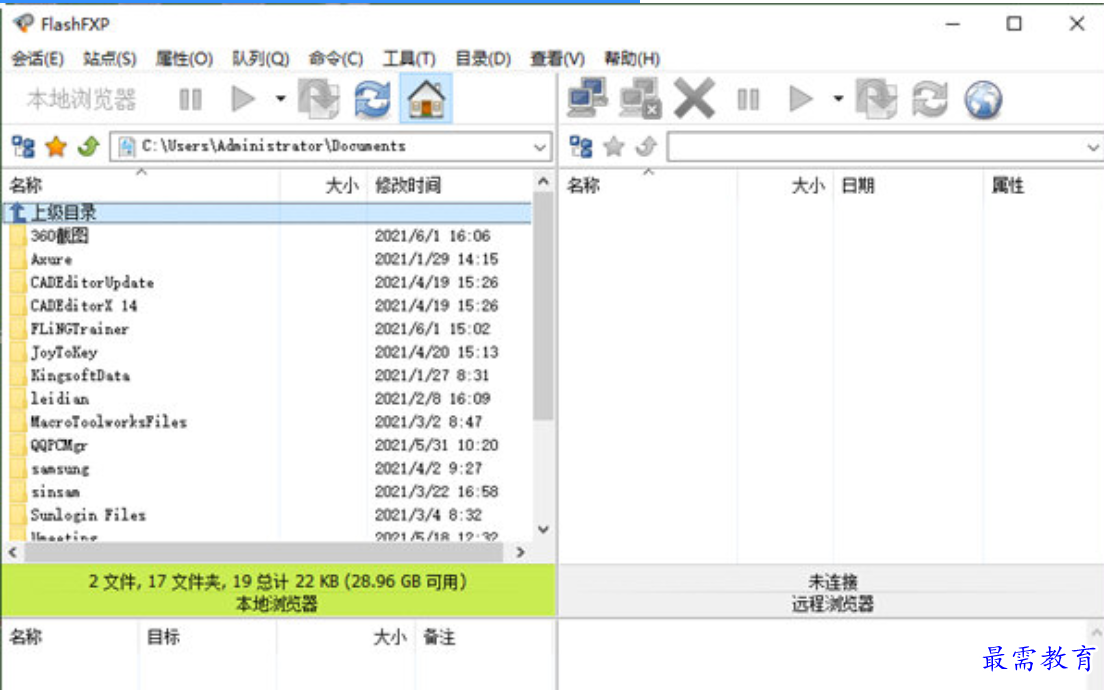Screen dimensions: 1104x690
Task: Open the connect to site icon
Action: (587, 97)
